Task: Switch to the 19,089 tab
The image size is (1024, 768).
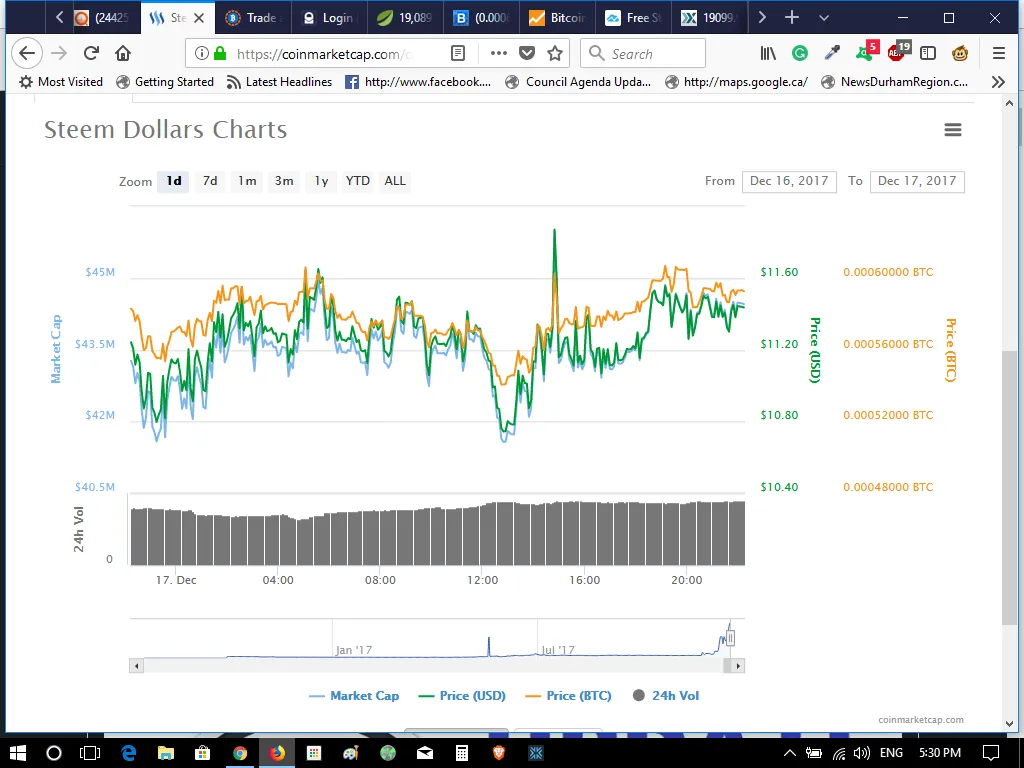Action: pyautogui.click(x=405, y=18)
